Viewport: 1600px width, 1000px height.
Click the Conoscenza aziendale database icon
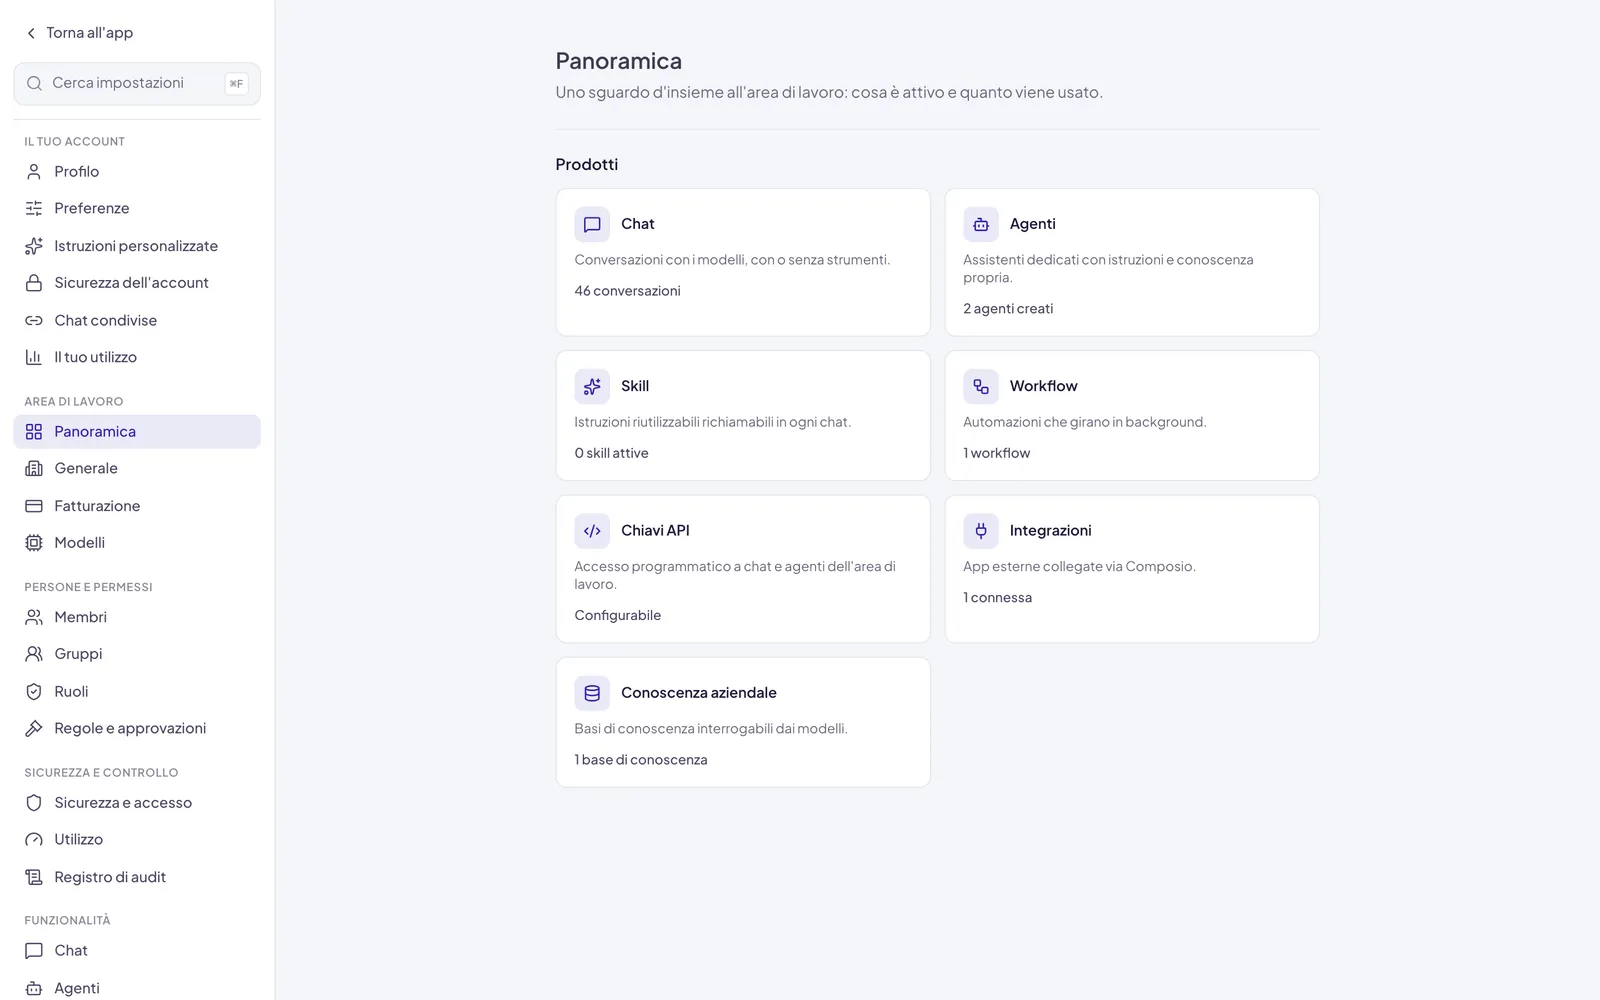(592, 693)
